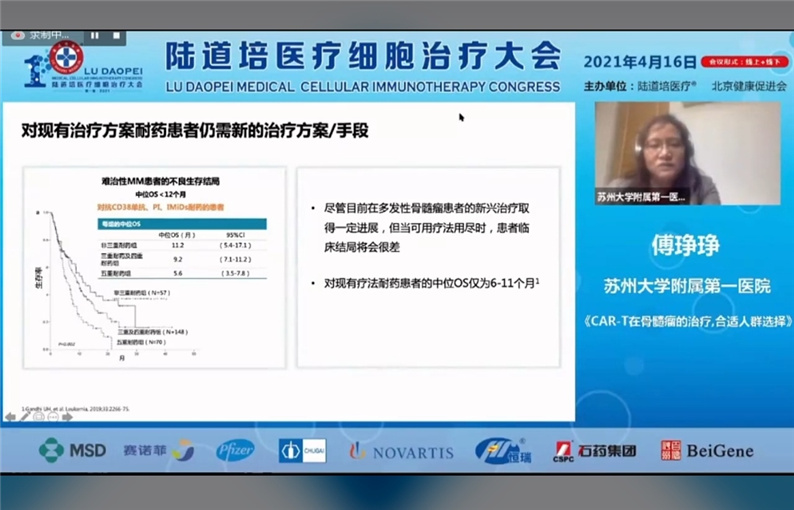Click the CSPC 石药集团 sponsor logo
The image size is (794, 510).
coord(595,450)
